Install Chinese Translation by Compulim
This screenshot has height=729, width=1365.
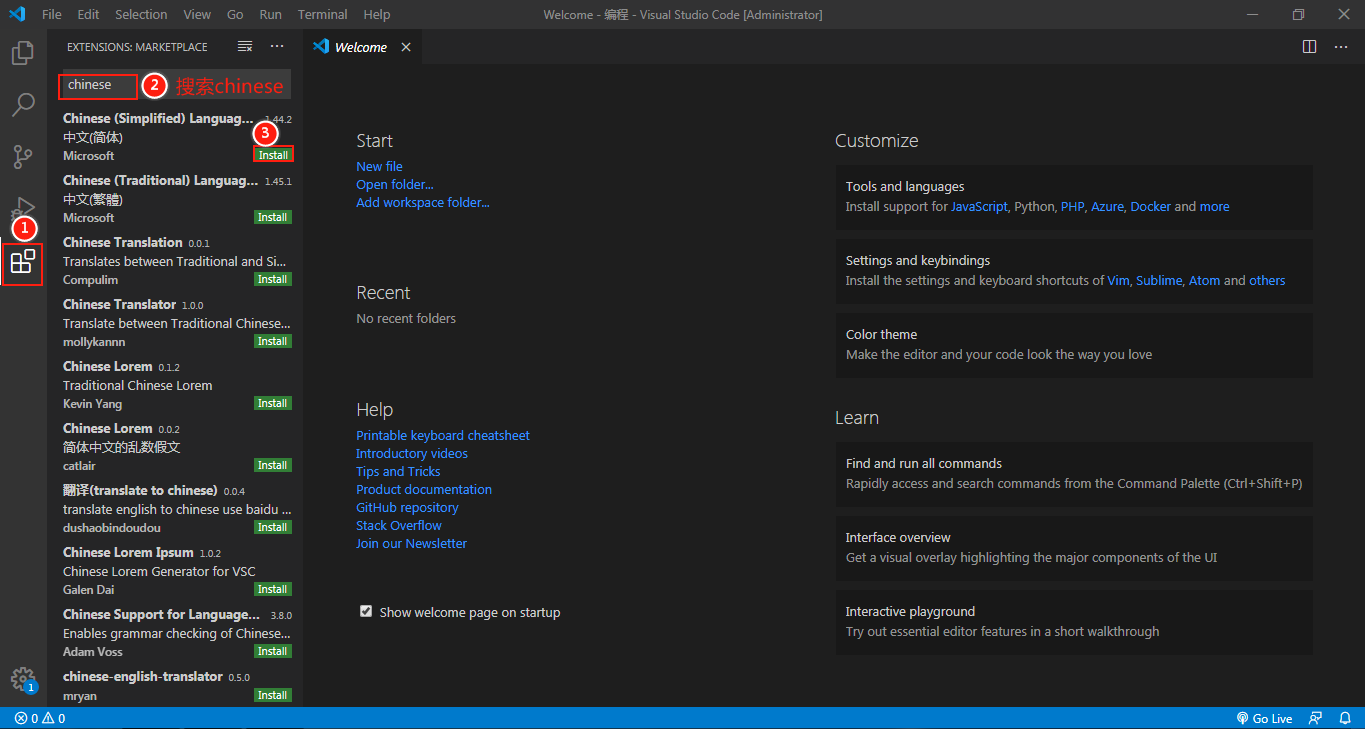click(x=273, y=279)
